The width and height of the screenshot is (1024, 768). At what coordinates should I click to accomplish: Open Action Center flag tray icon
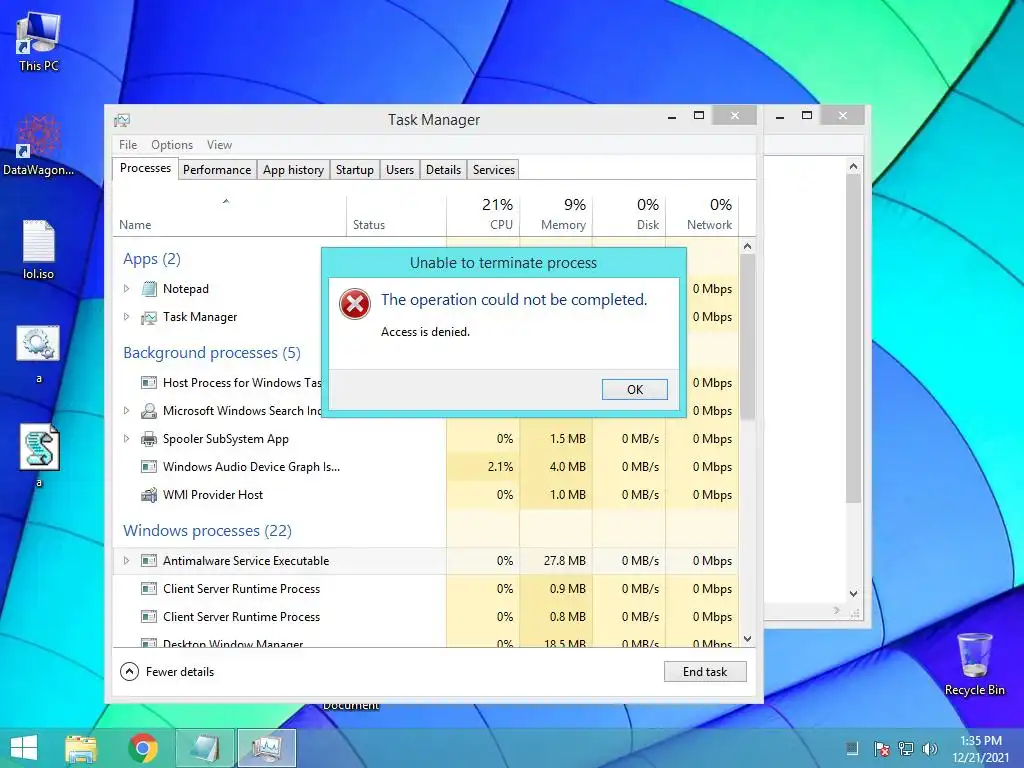point(881,748)
